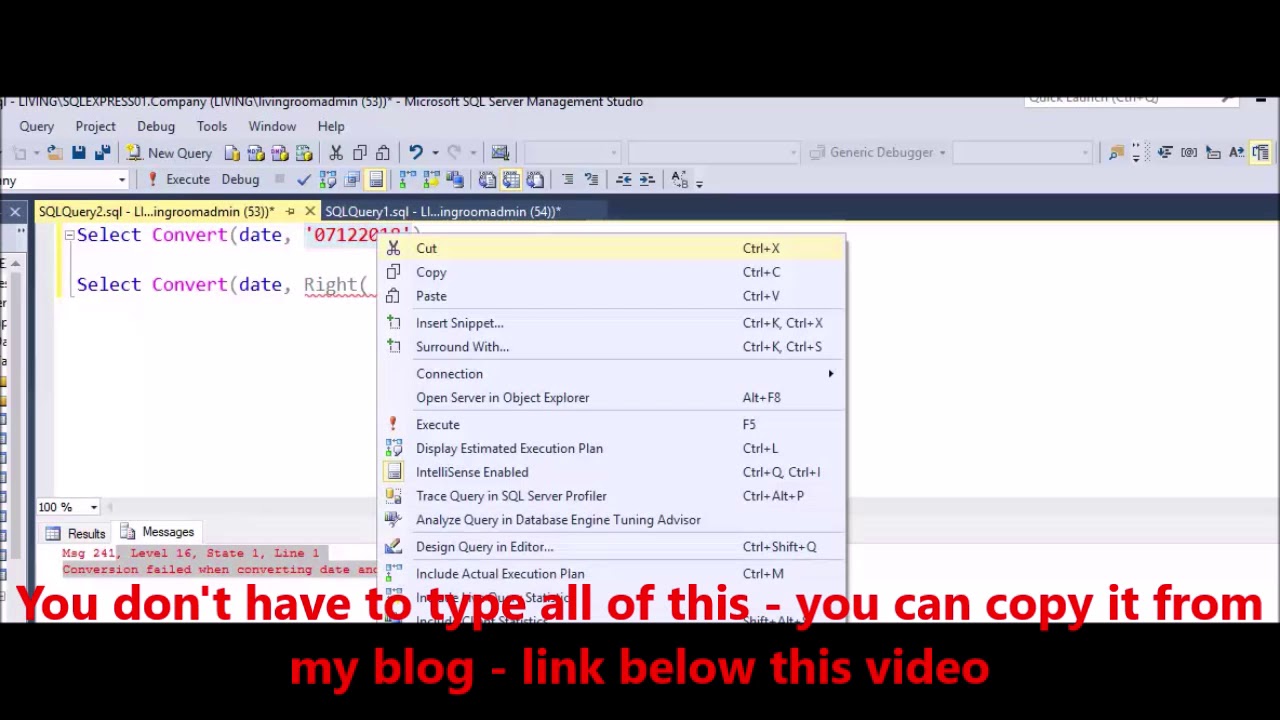1280x720 pixels.
Task: Click the New Query button
Action: [169, 153]
